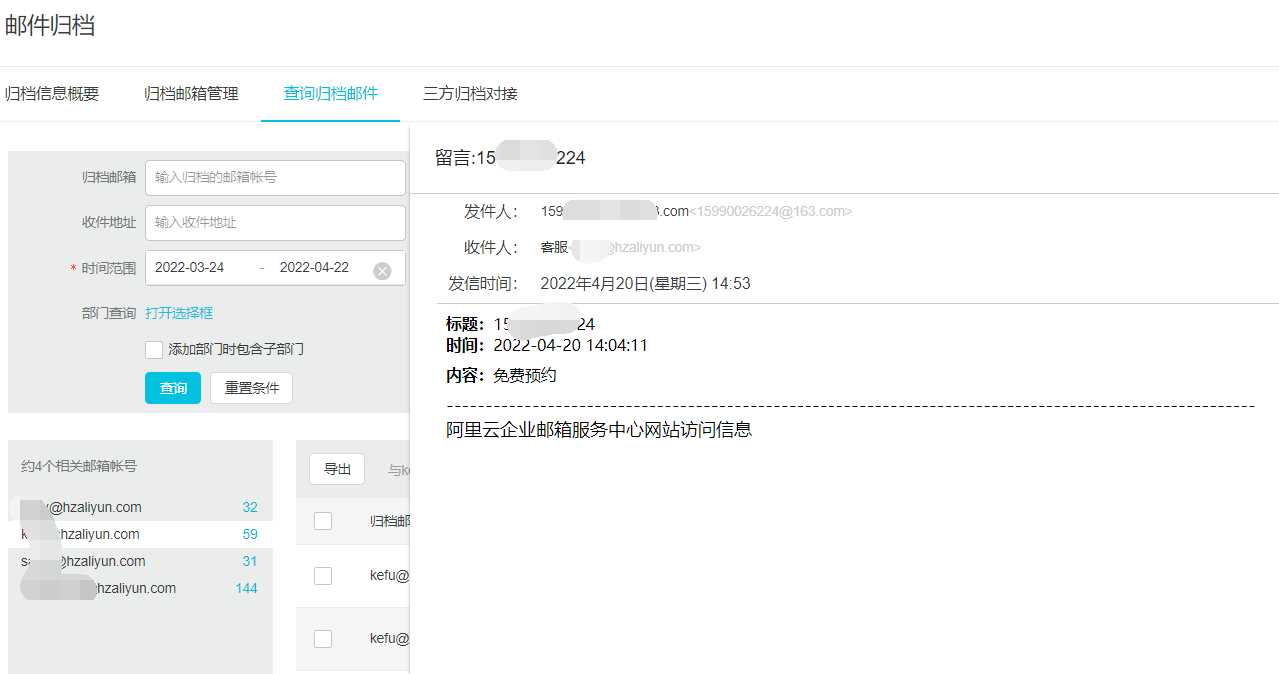
Task: Click the 邮件归档 page title
Action: [x=50, y=26]
